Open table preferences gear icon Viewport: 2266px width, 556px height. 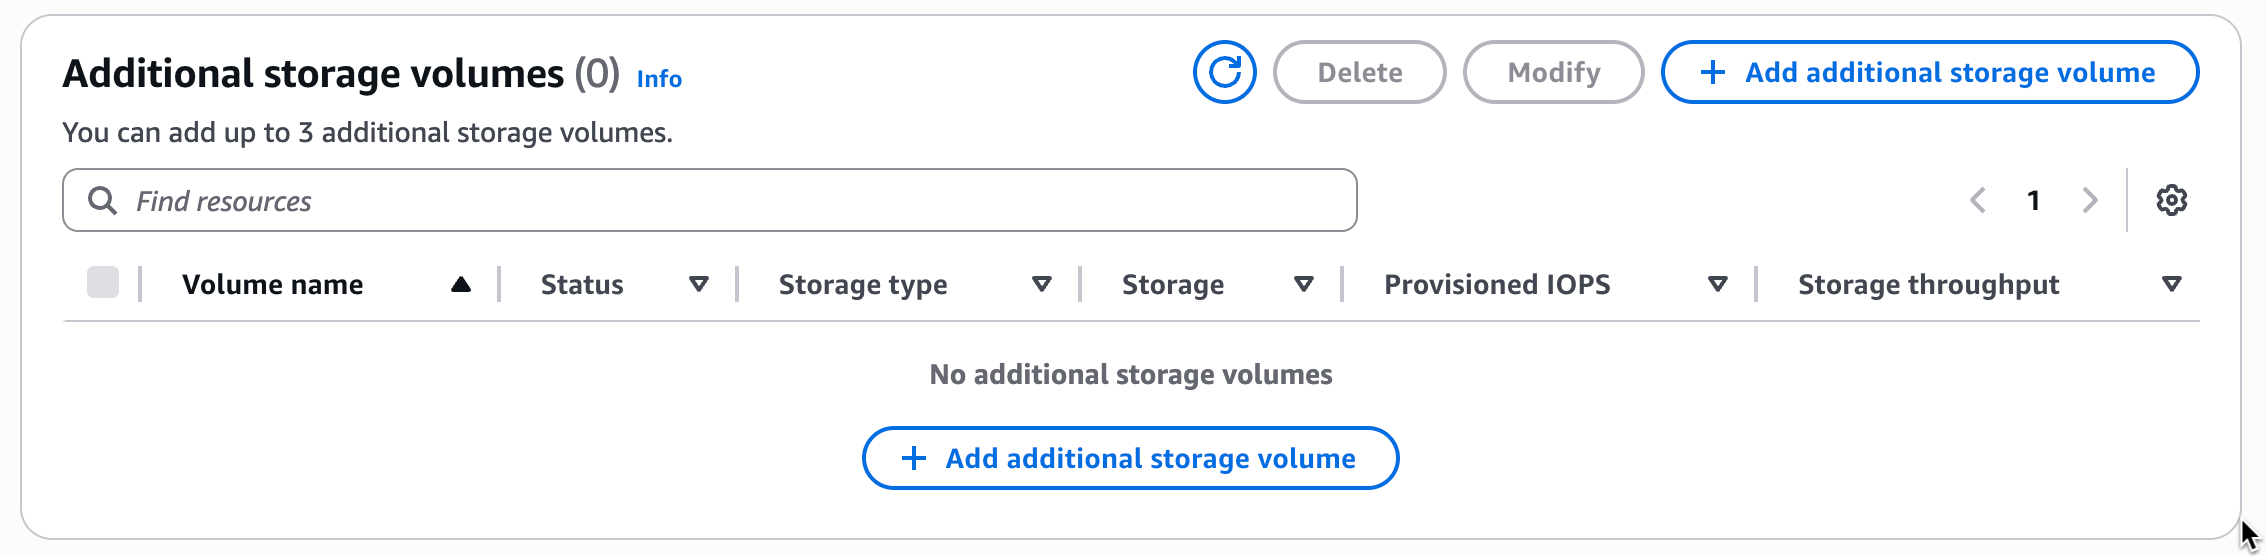[x=2171, y=200]
